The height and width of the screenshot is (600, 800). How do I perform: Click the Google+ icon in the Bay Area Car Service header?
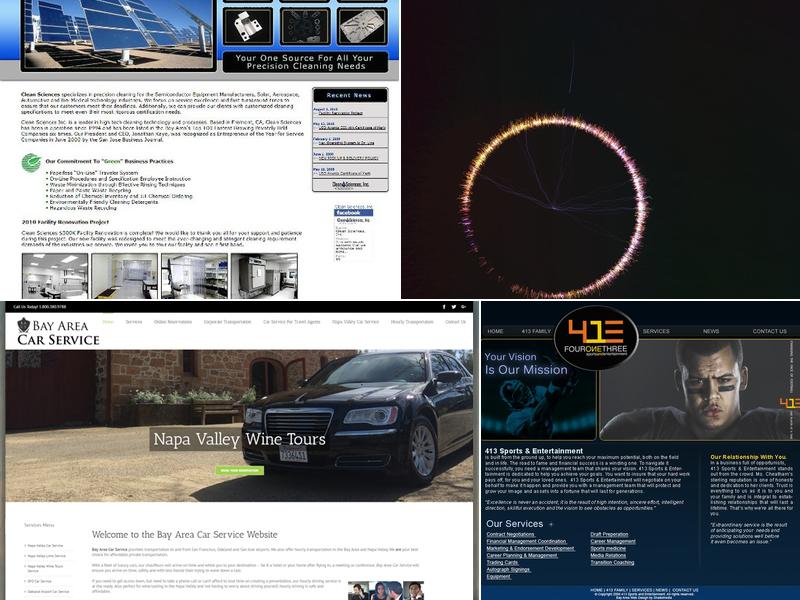point(464,307)
